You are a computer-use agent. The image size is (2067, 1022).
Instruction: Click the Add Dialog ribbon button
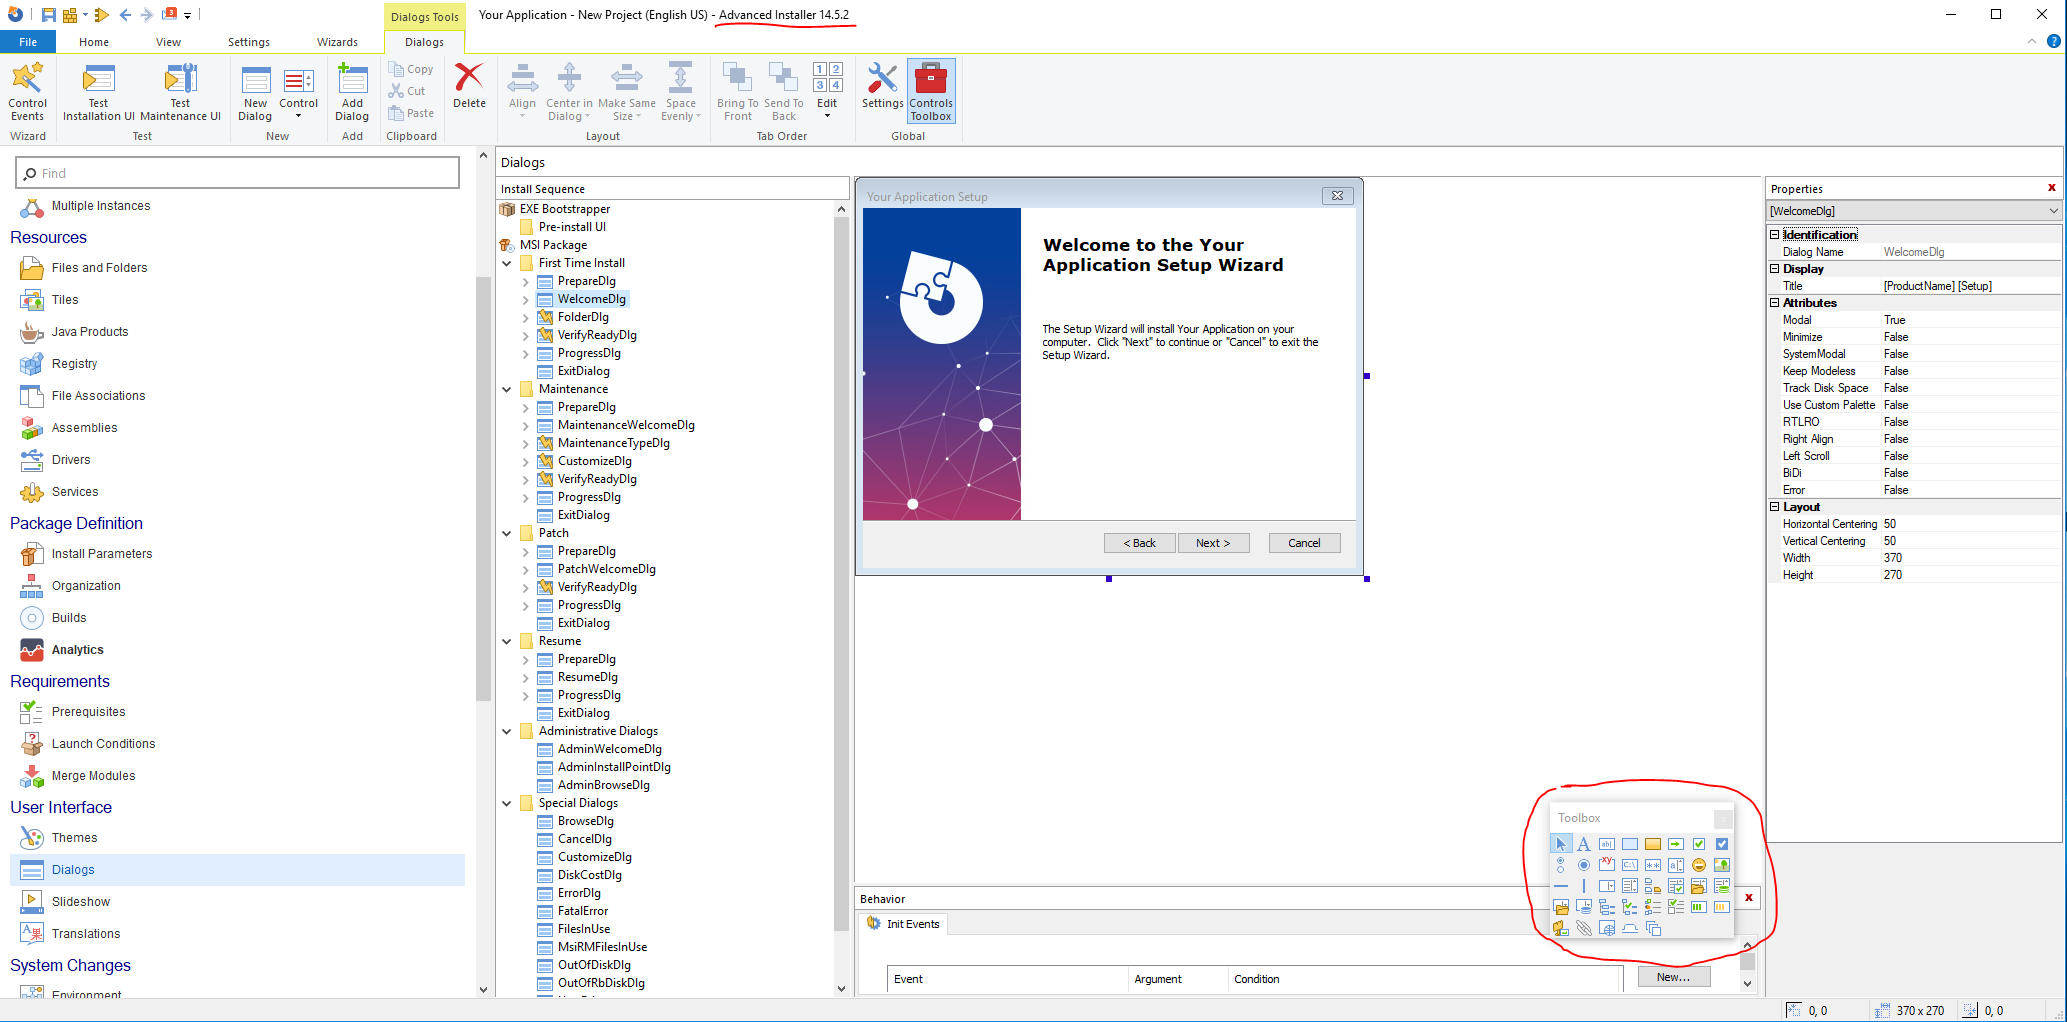pos(352,91)
